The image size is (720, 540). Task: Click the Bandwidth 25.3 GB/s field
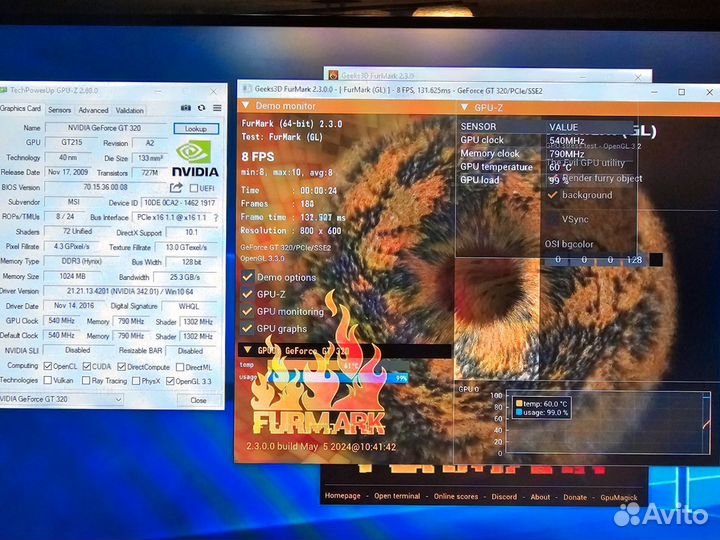(x=185, y=277)
